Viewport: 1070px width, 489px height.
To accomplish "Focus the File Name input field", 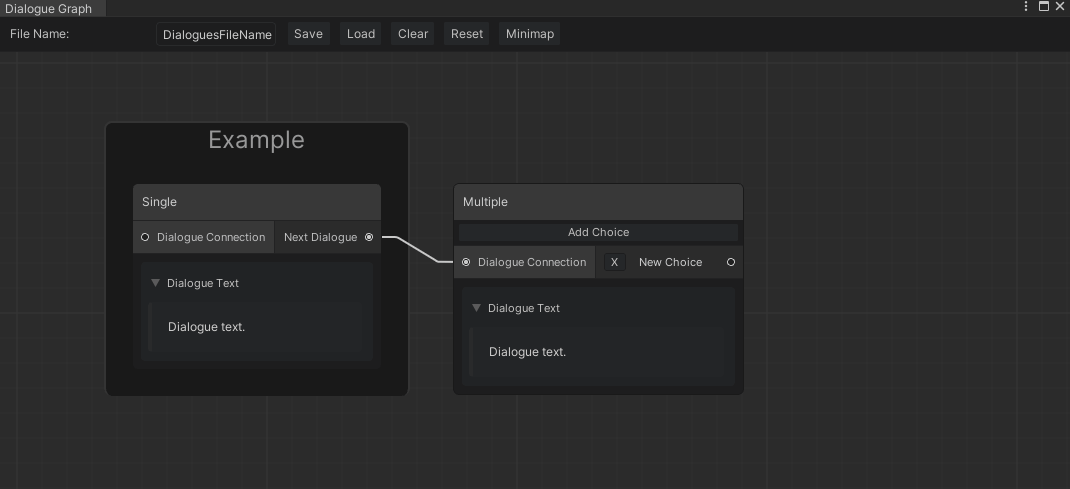I will [216, 34].
